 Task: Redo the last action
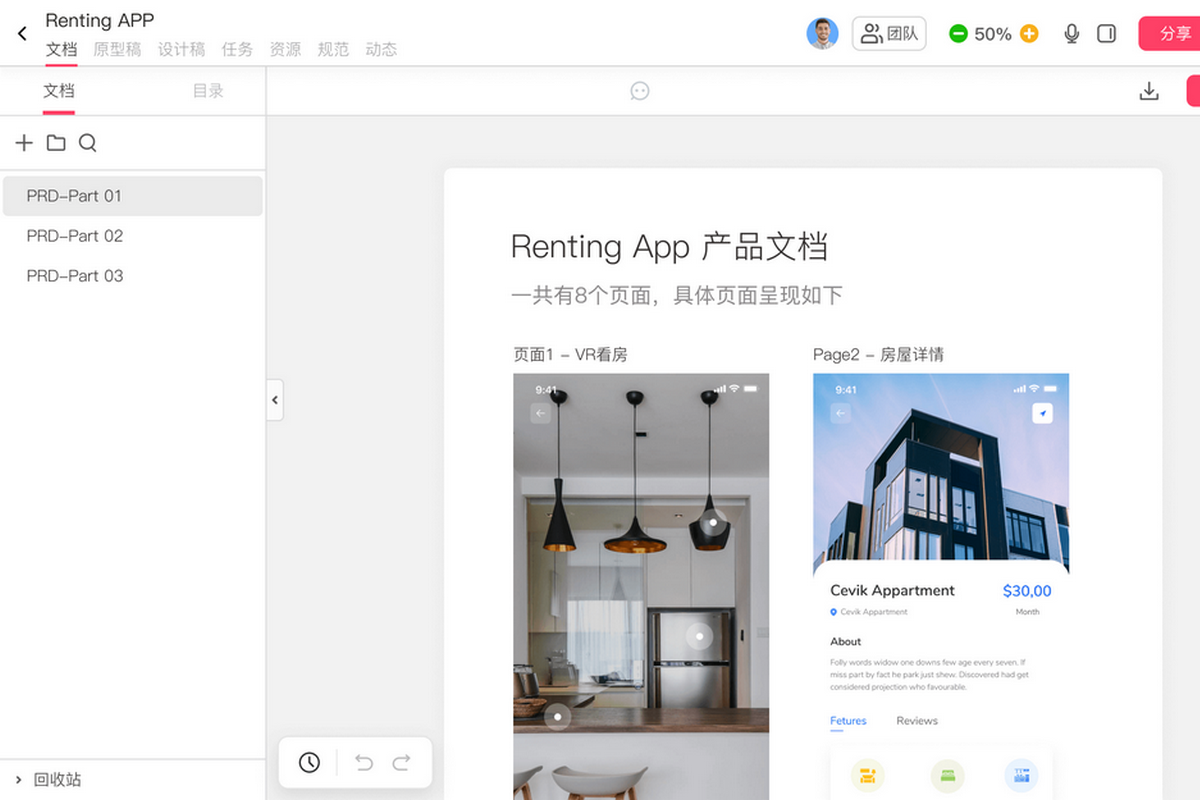click(x=401, y=763)
